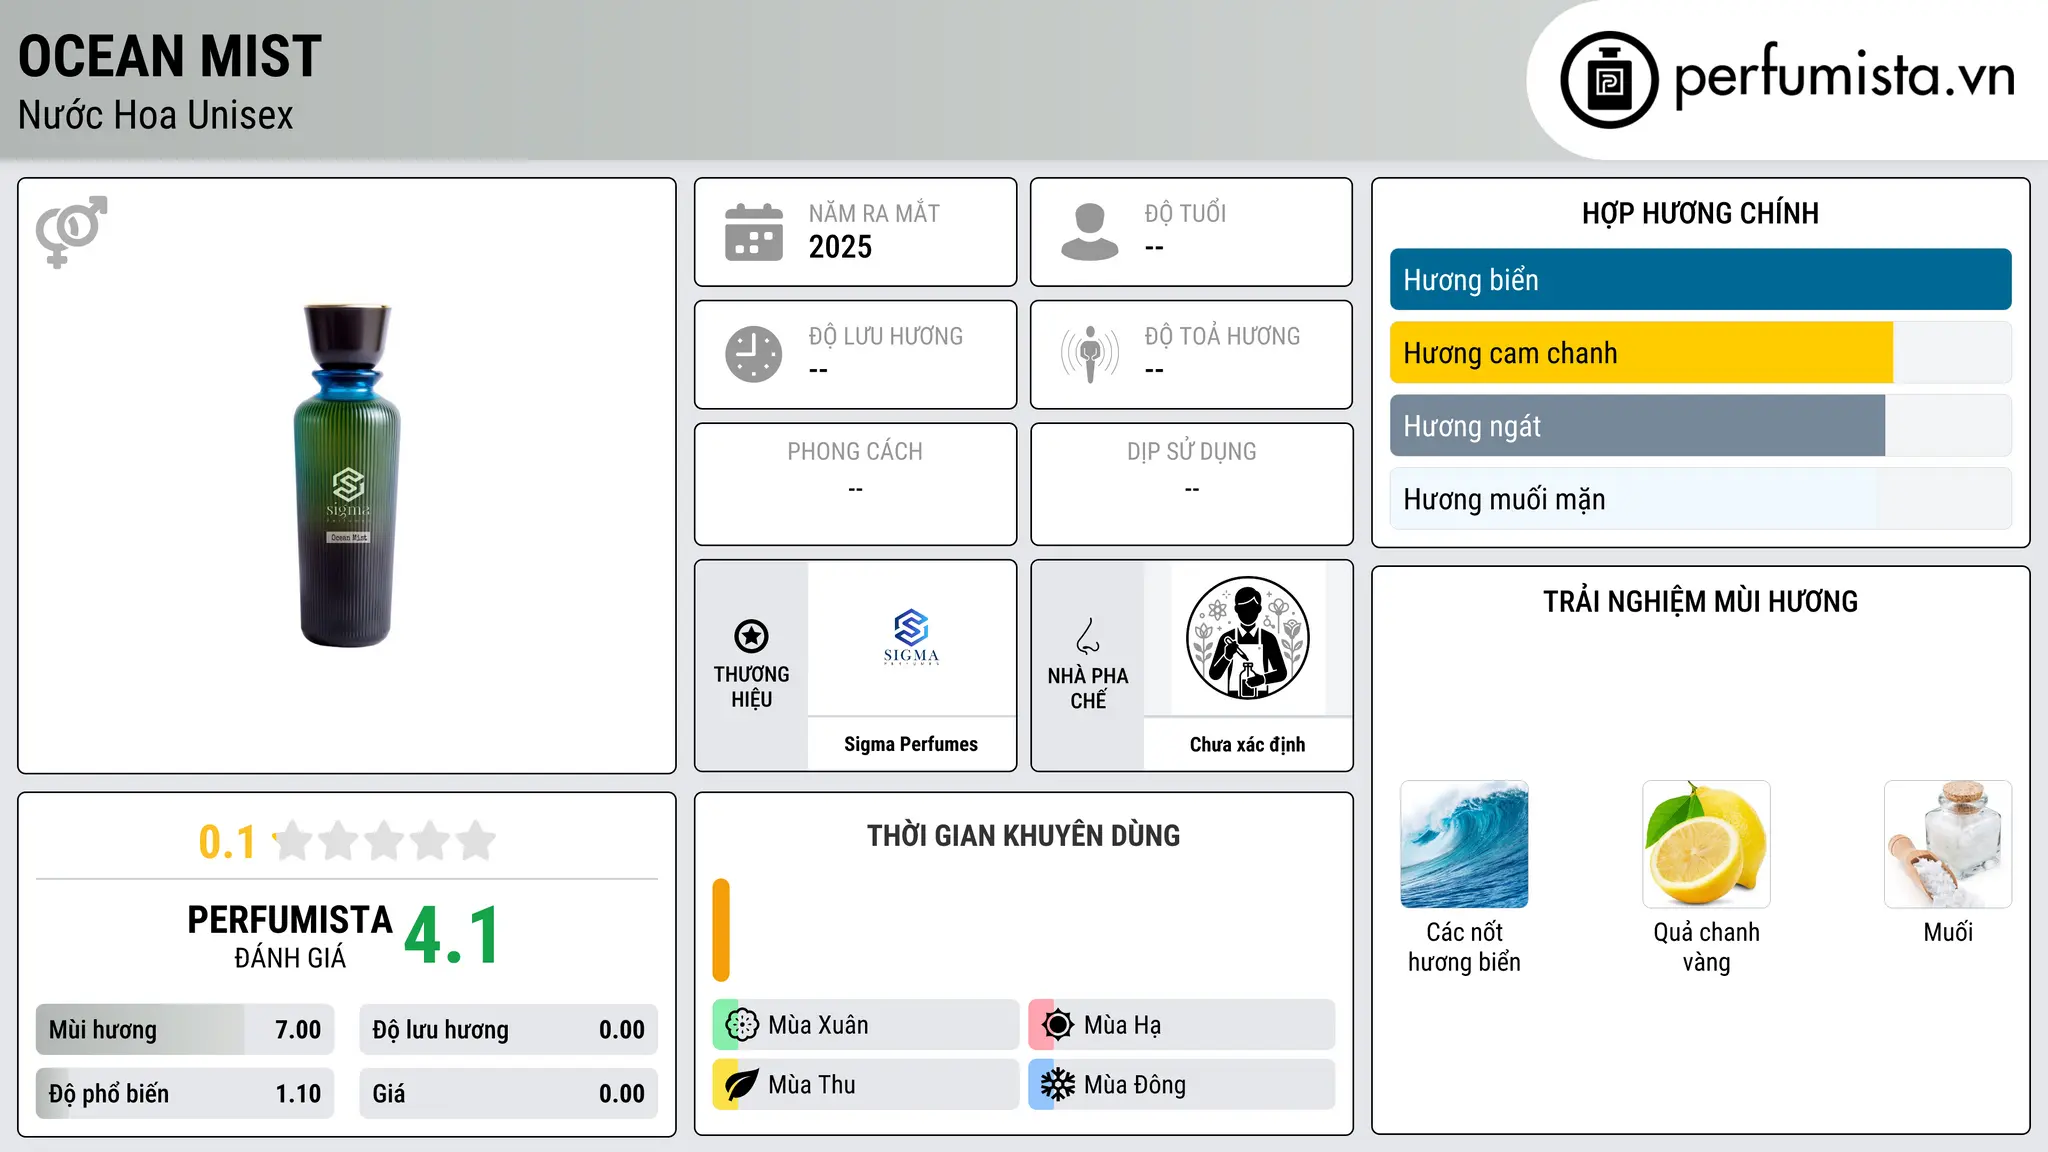Click the Hợp hương chính heading
The width and height of the screenshot is (2048, 1152).
coord(1700,213)
